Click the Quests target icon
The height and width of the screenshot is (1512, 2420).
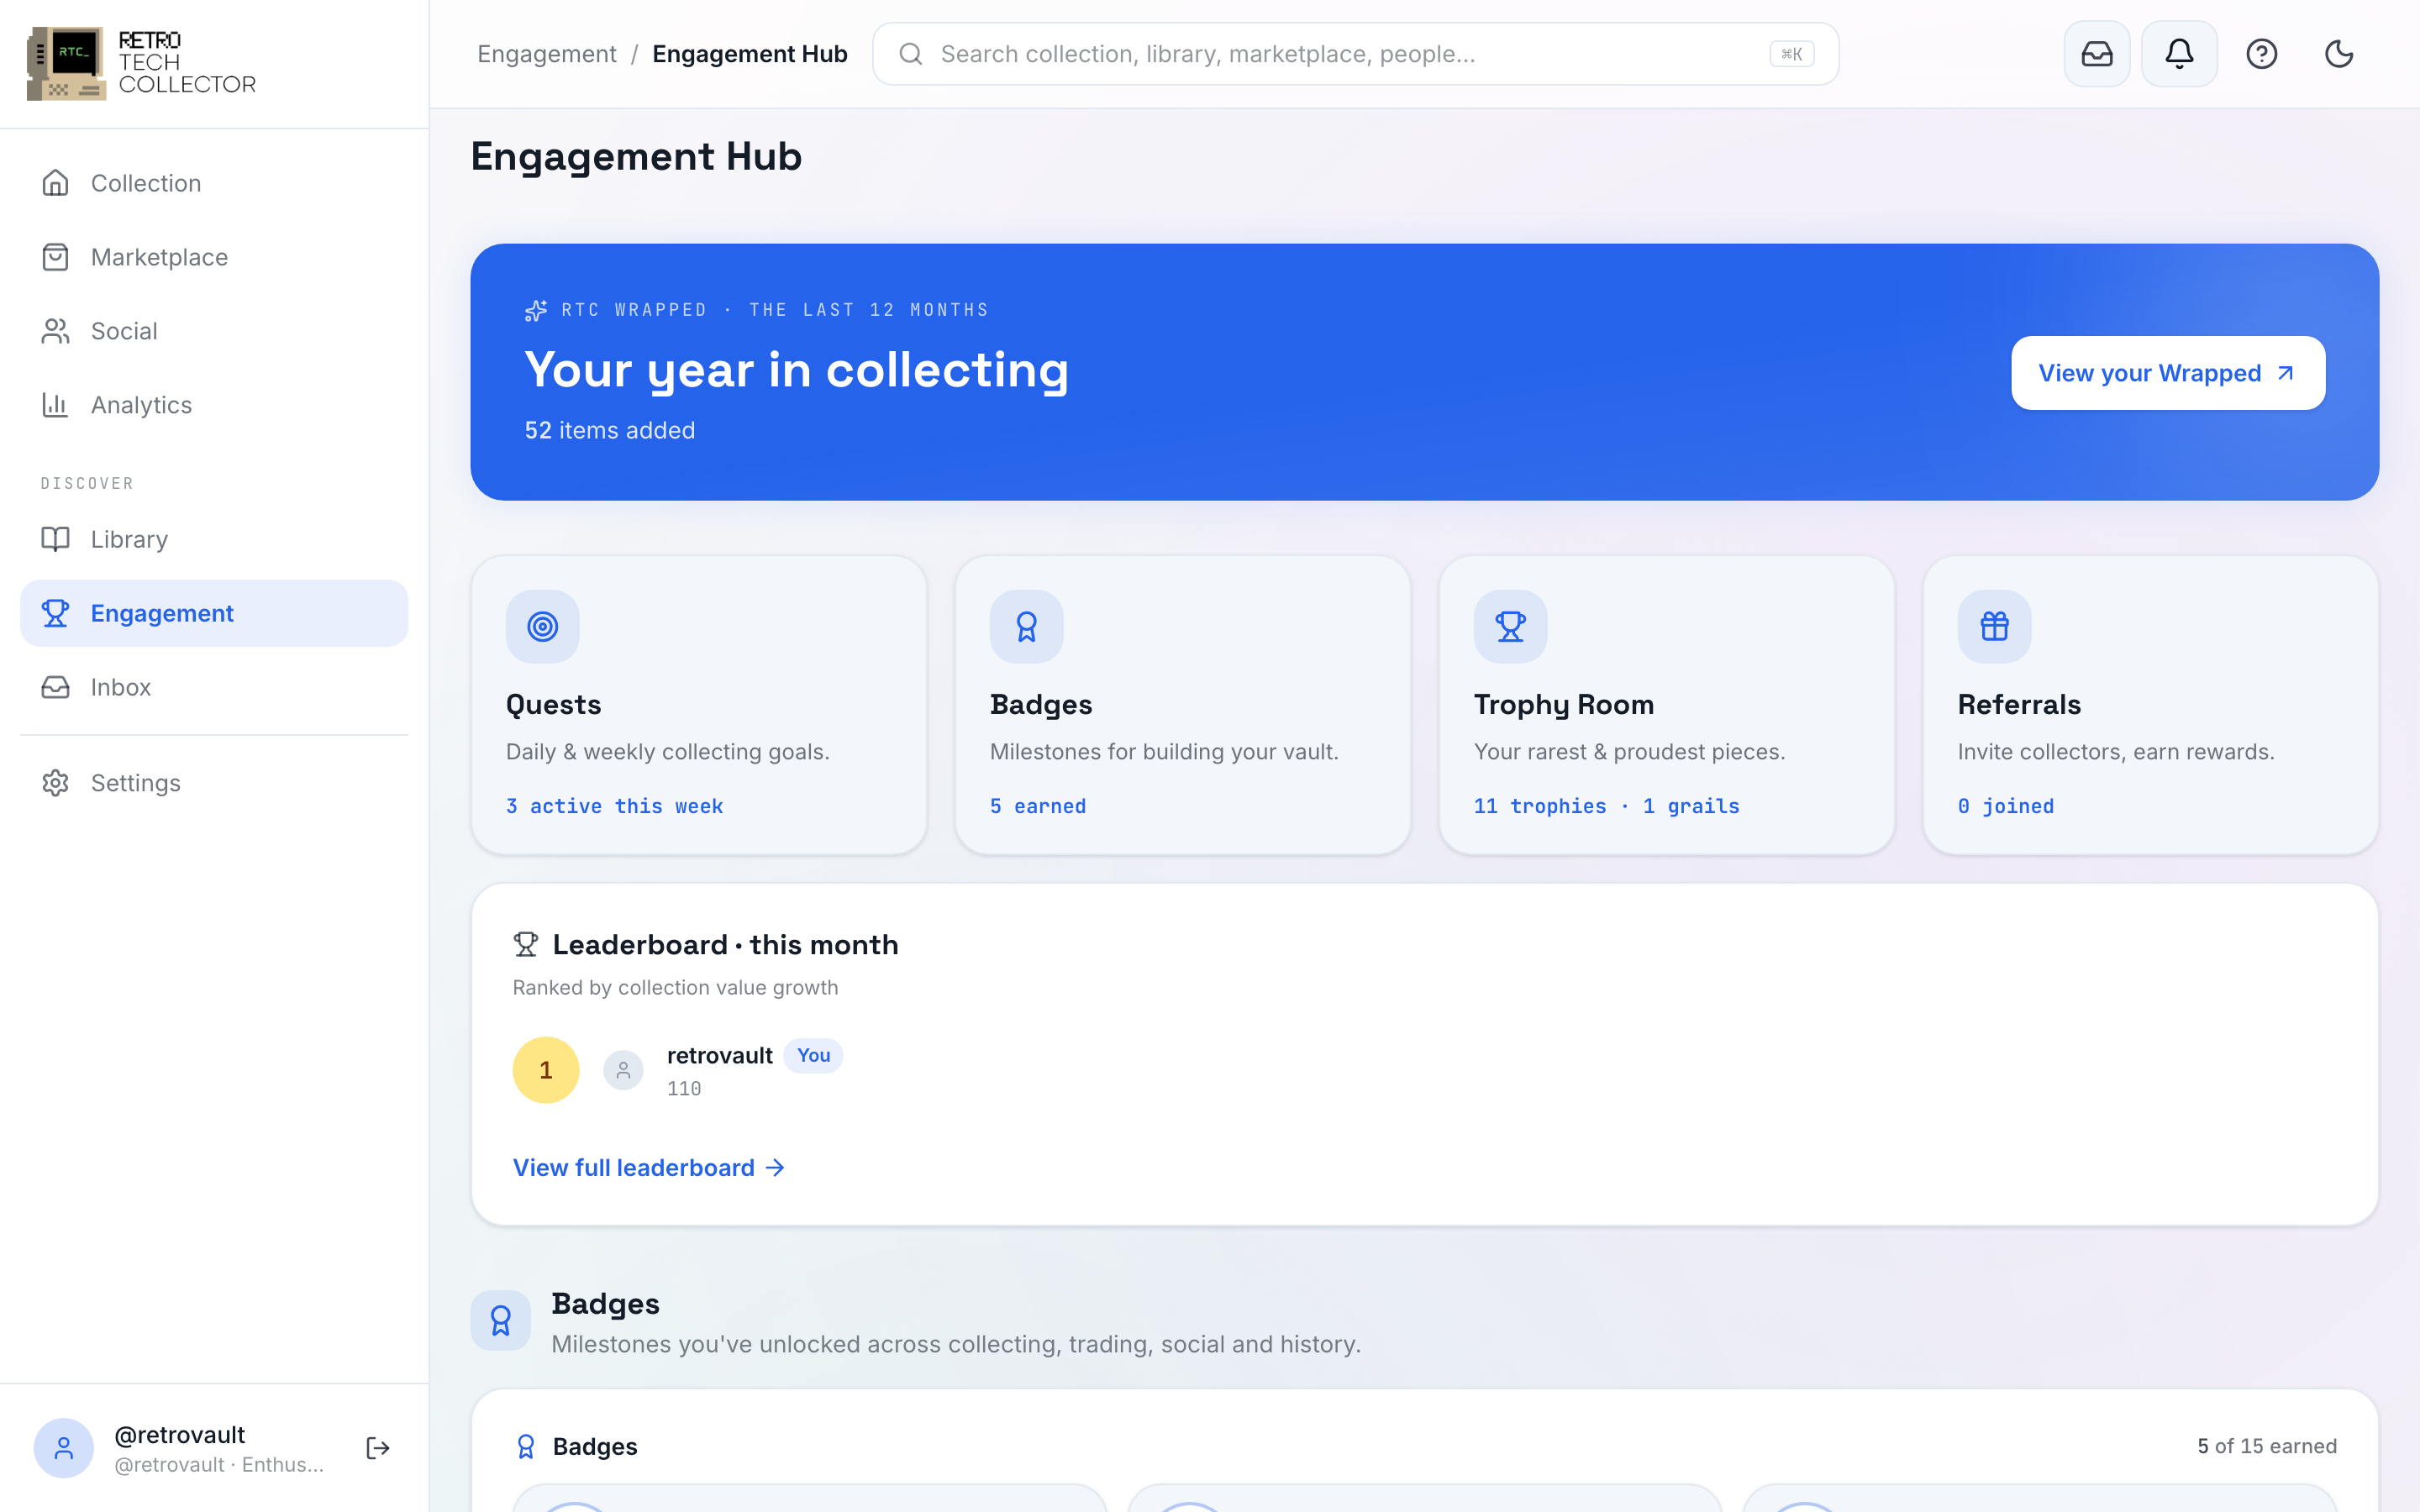pos(542,627)
